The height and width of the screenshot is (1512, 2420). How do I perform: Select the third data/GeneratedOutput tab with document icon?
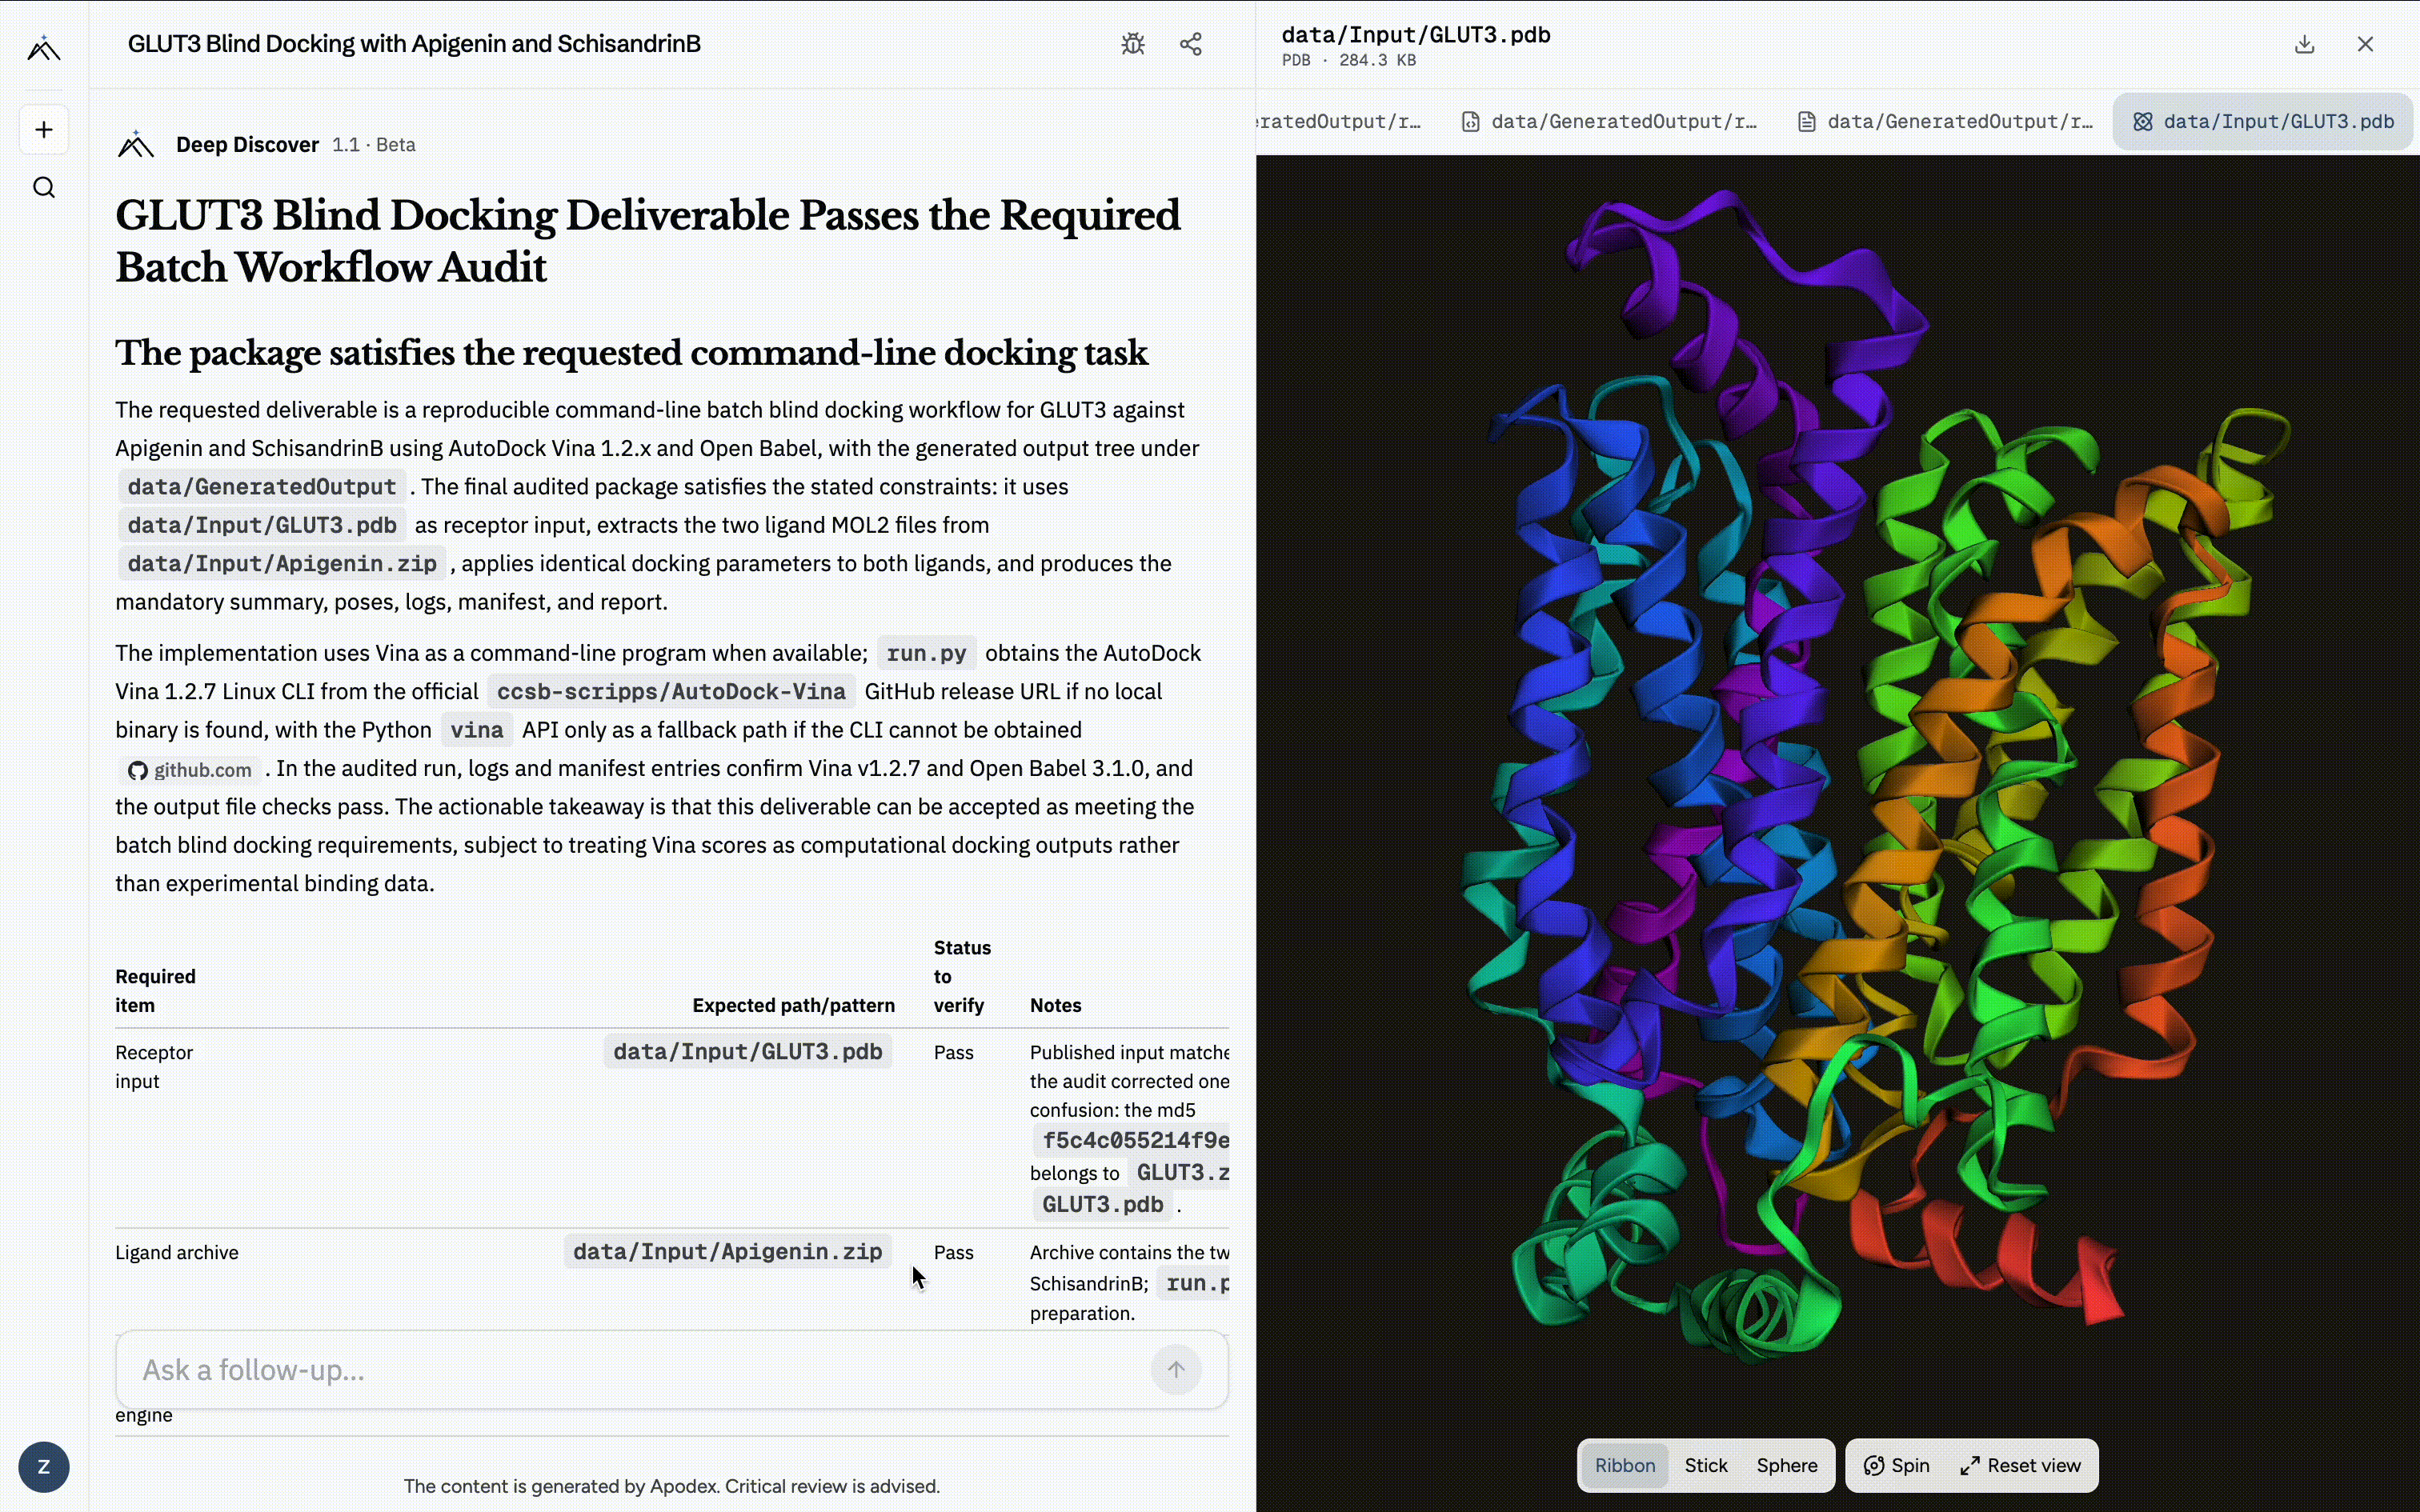[1945, 122]
